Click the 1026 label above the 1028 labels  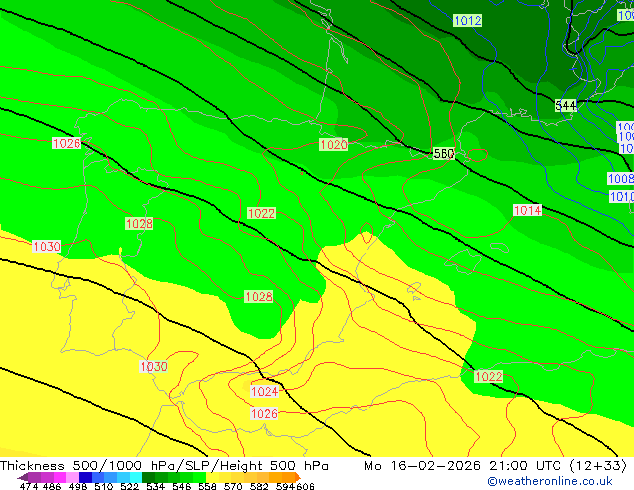click(x=67, y=143)
